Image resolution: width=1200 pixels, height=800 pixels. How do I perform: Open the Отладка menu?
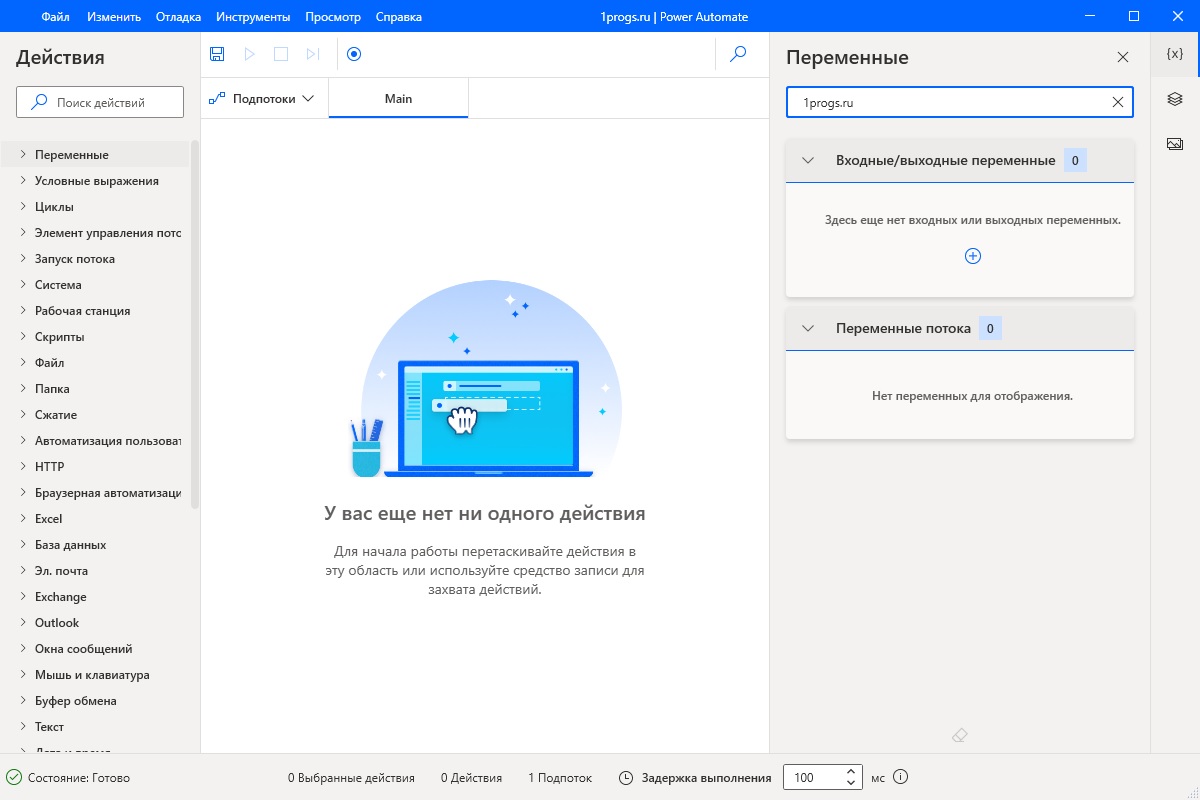[179, 17]
